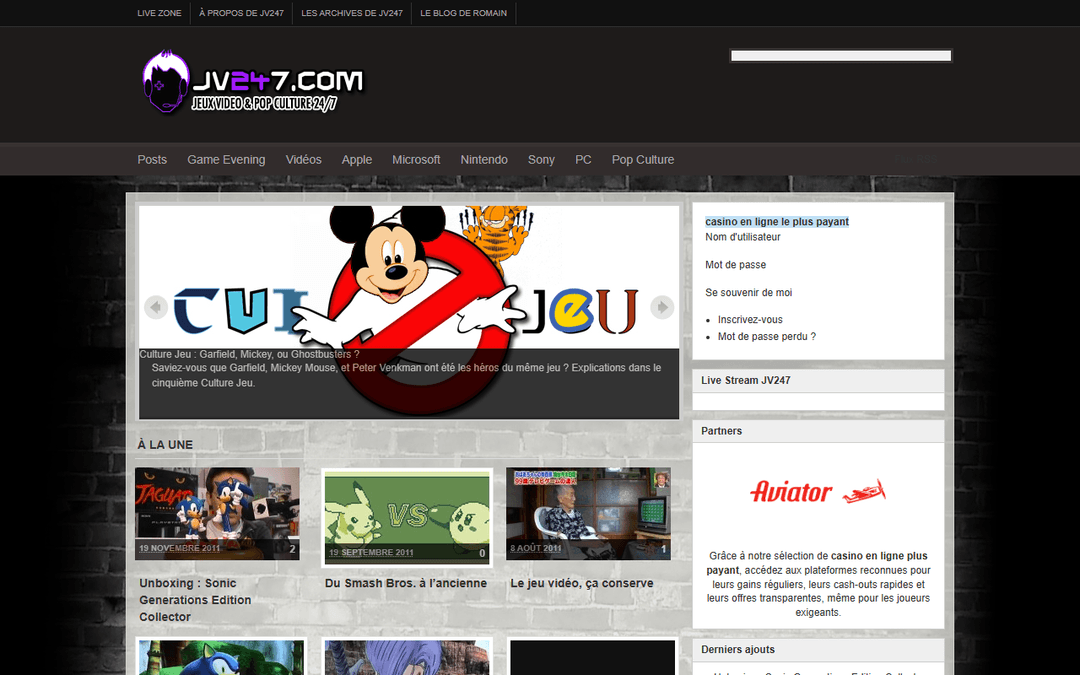Viewport: 1080px width, 675px height.
Task: Click casino en ligne plus payant bold link
Action: tap(817, 563)
